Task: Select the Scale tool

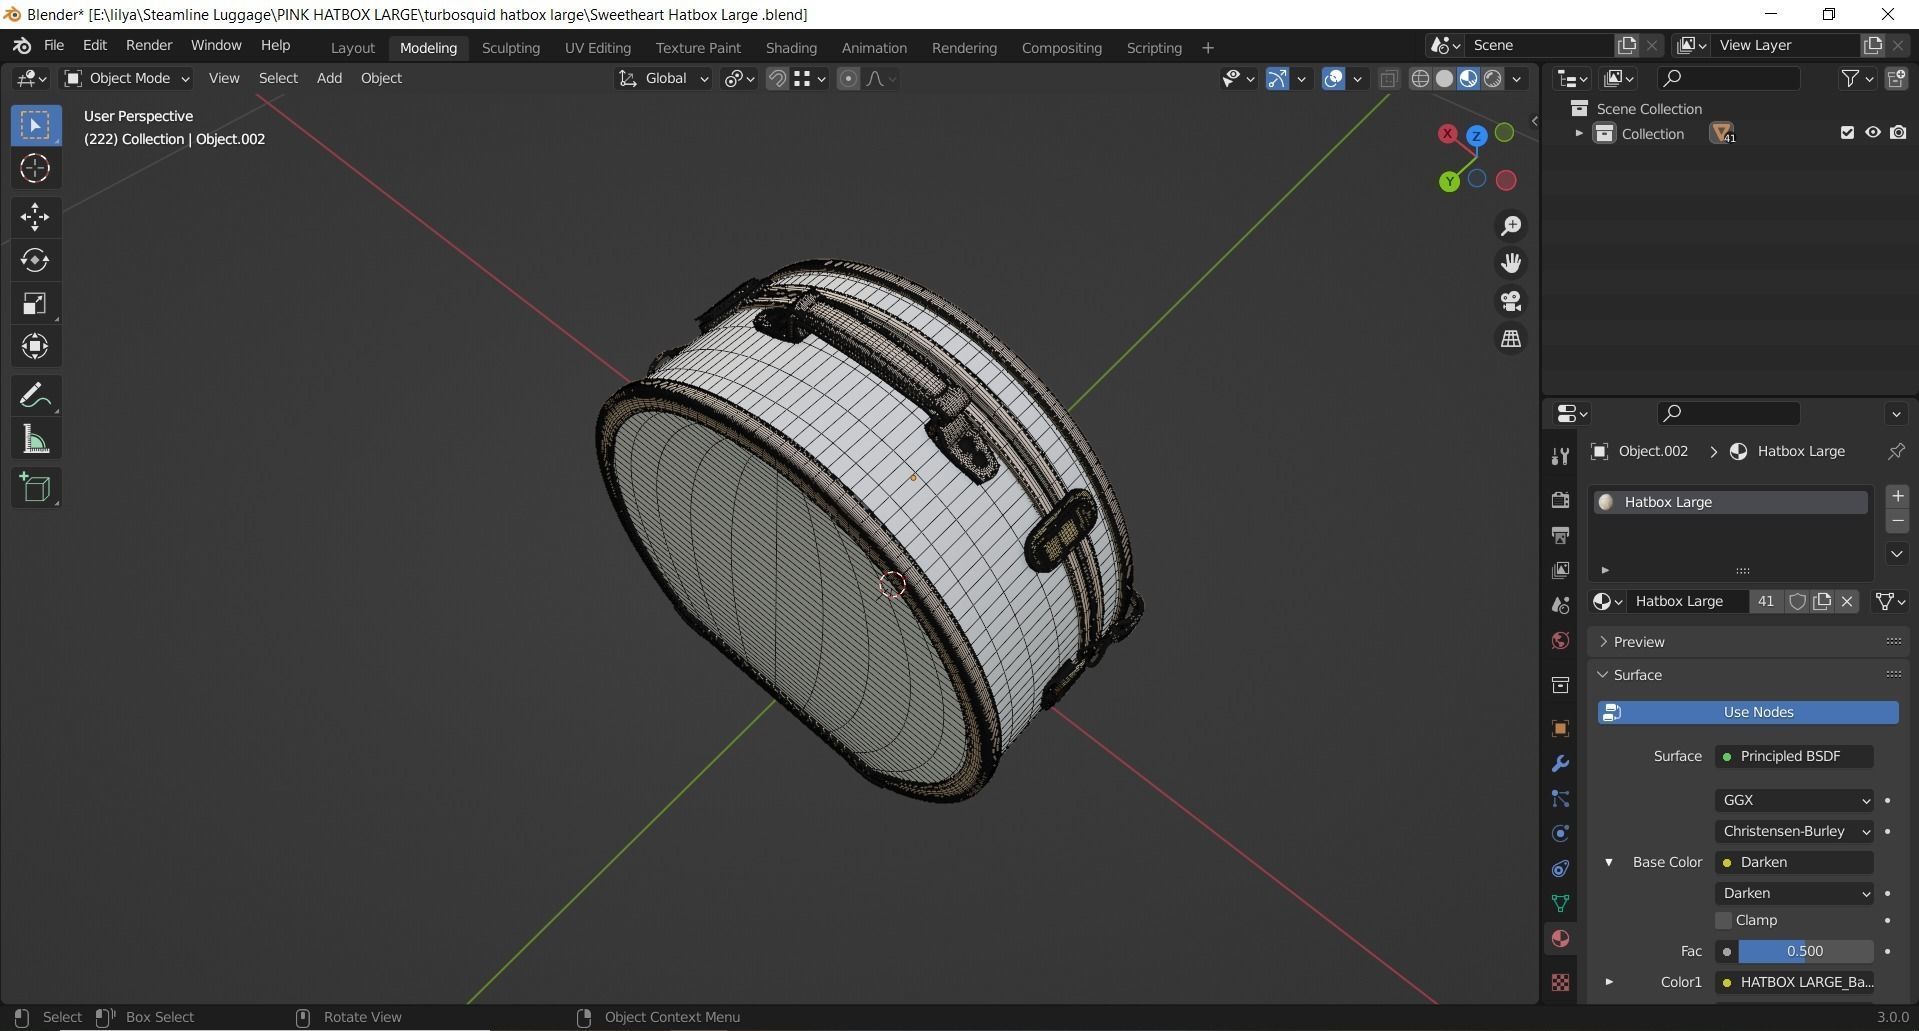Action: [x=35, y=303]
